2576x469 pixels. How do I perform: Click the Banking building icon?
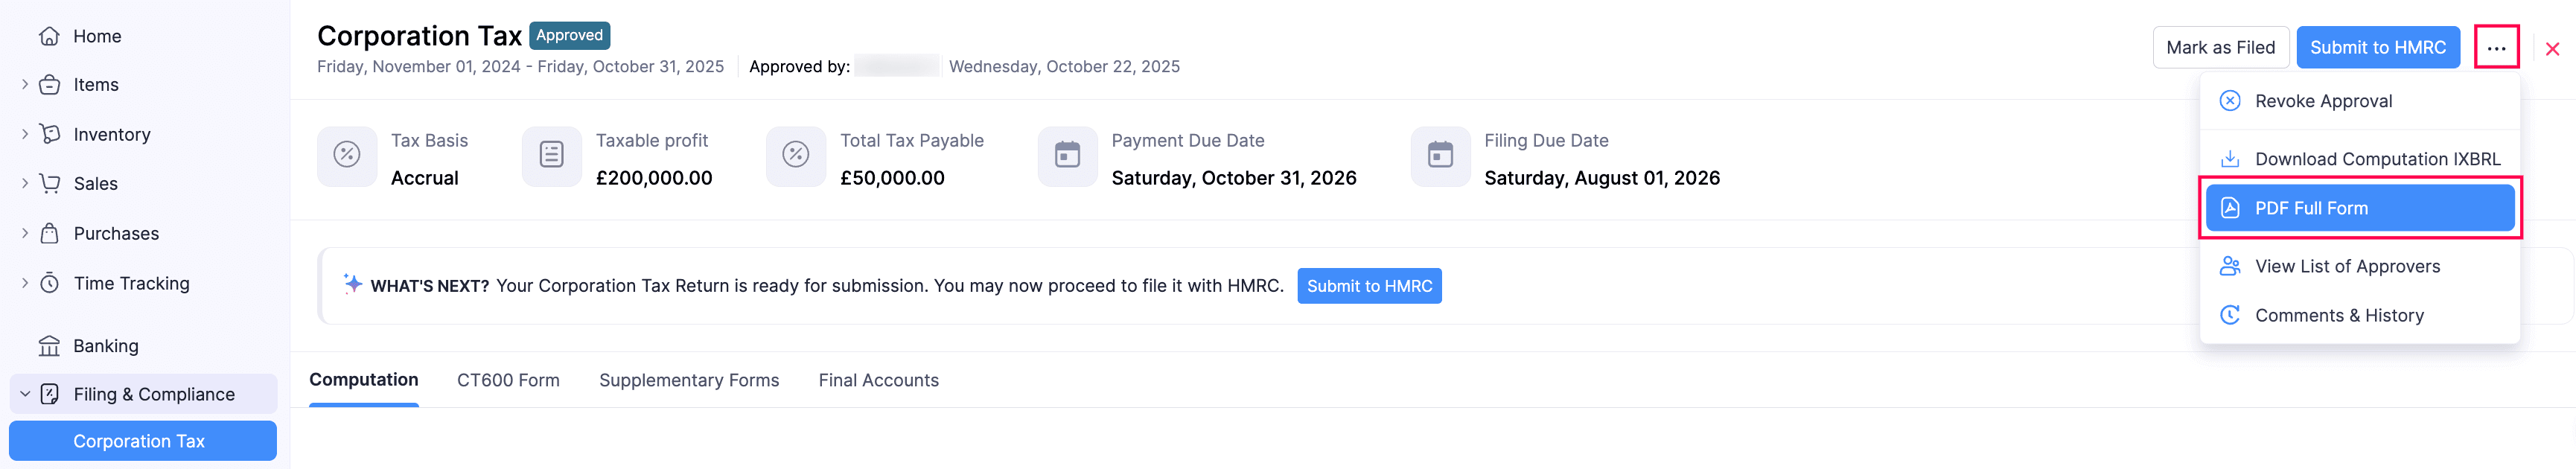(49, 346)
